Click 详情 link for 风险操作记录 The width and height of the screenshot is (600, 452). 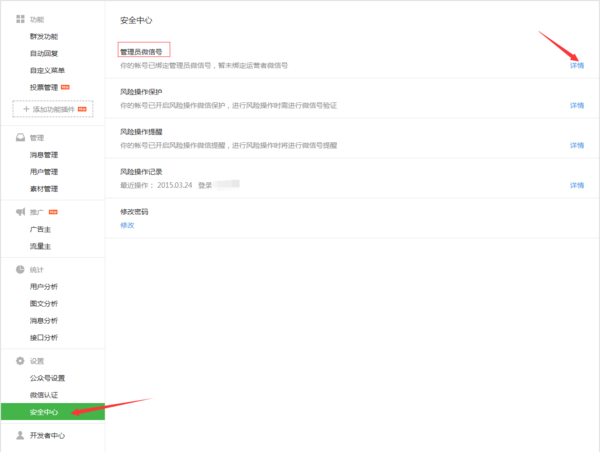pos(577,185)
